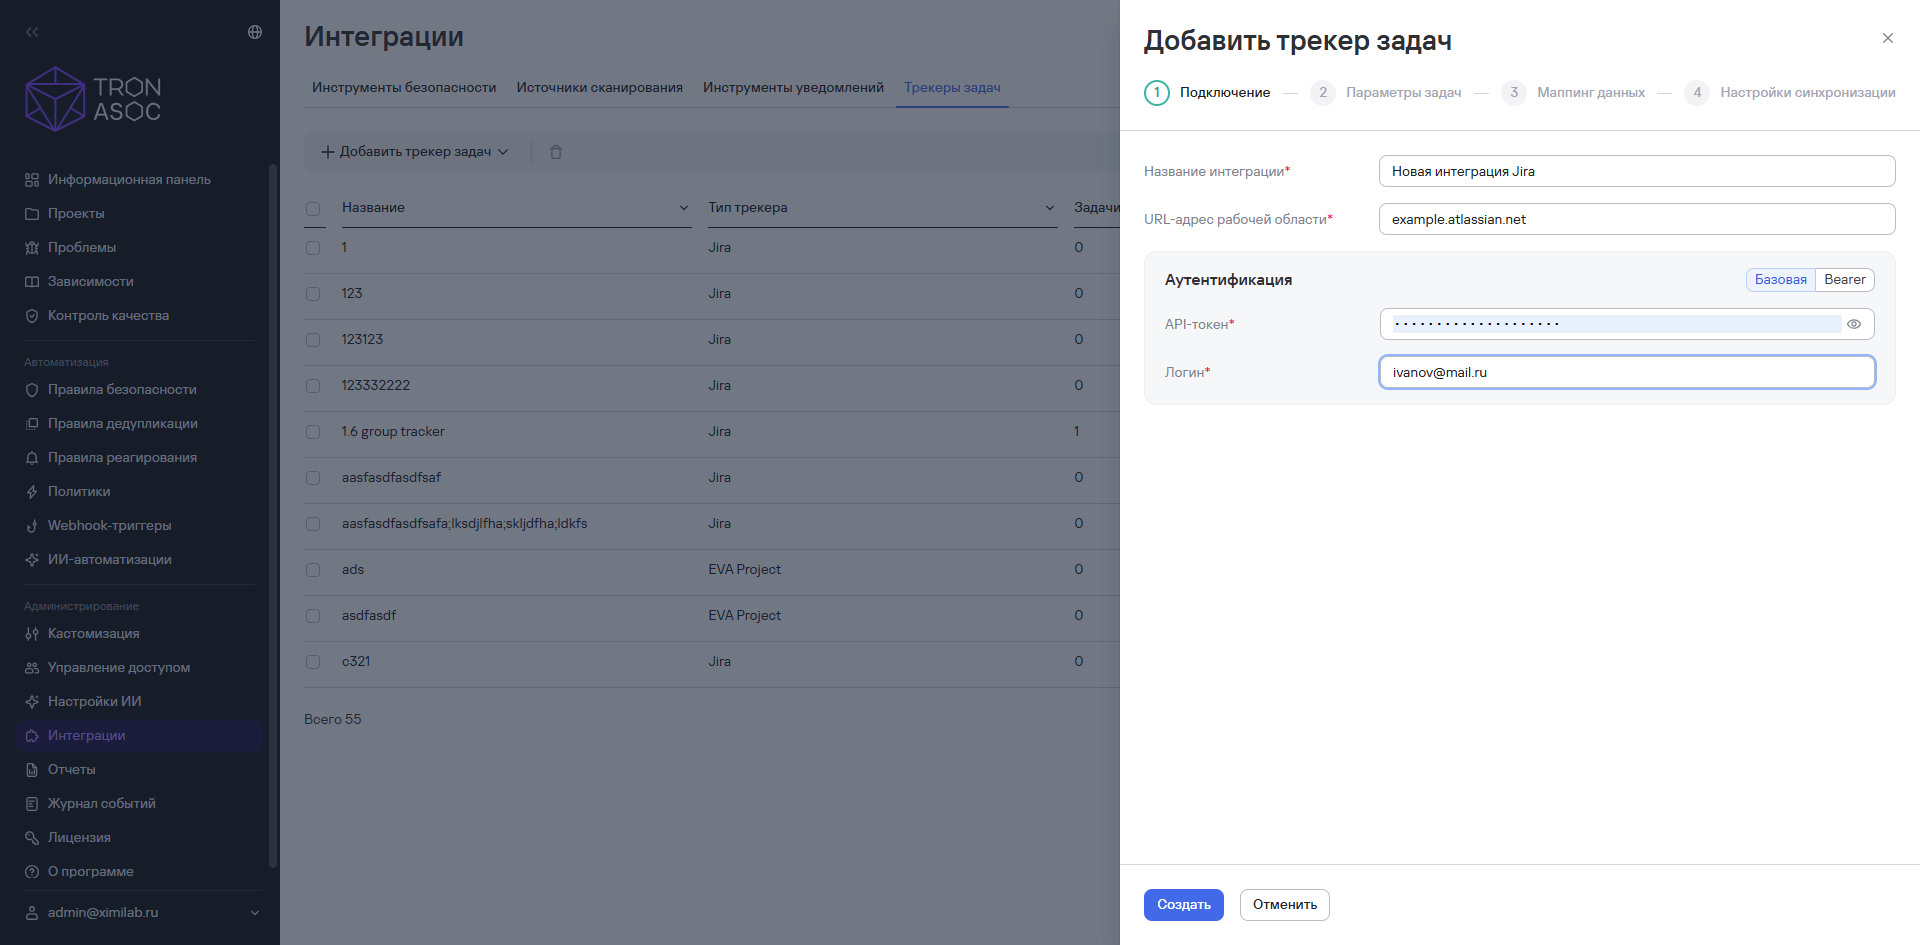Delete selected trackers via trash icon

556,152
